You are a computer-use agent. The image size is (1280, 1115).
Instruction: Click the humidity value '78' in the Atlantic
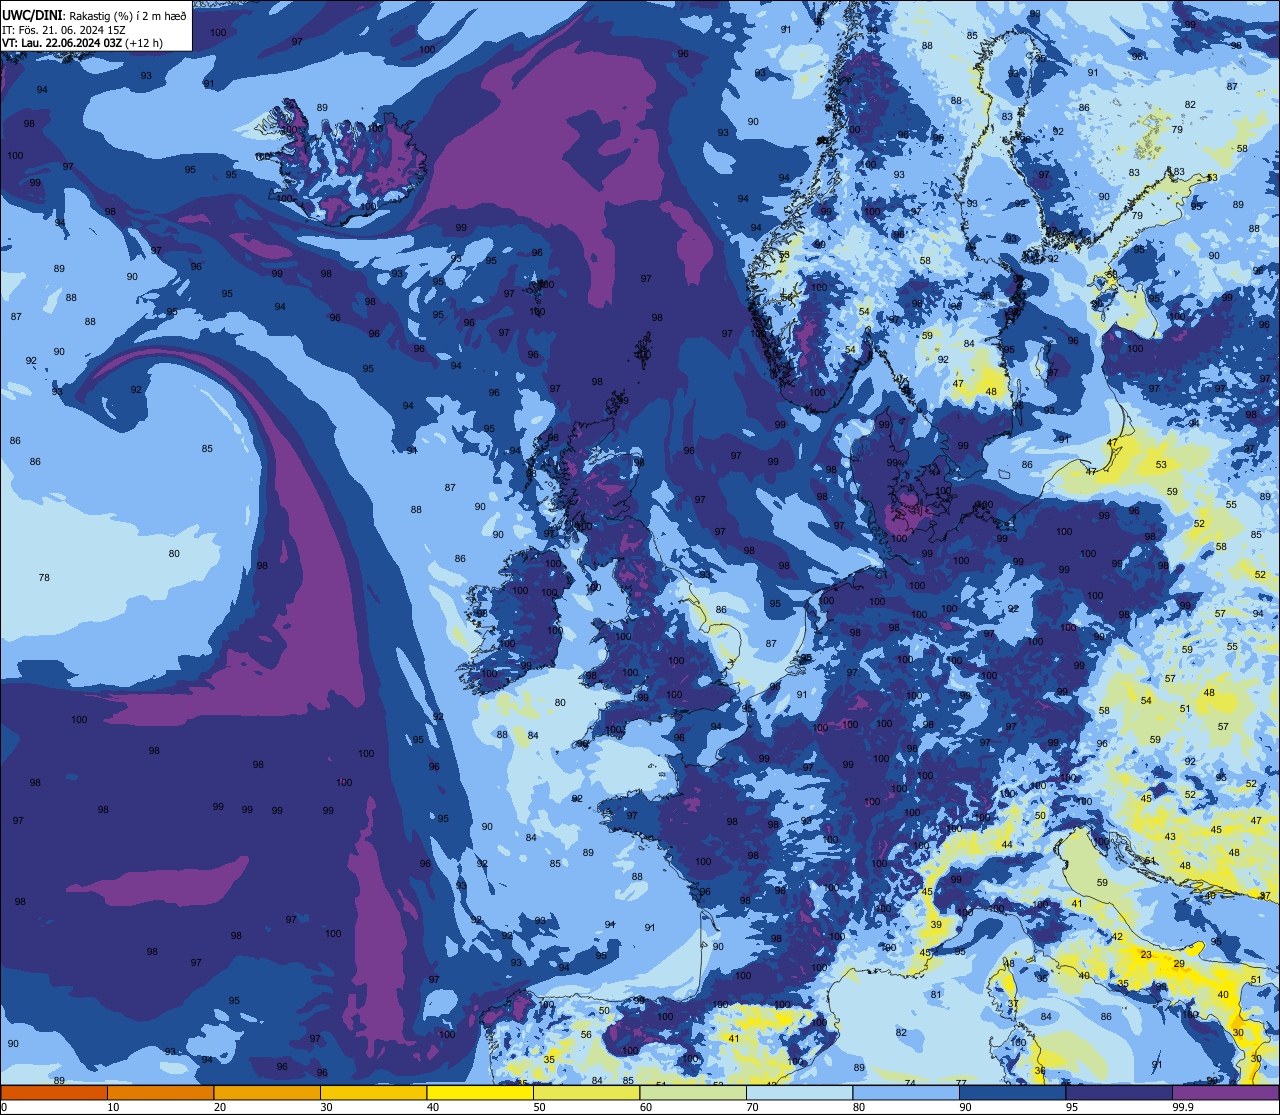point(44,578)
